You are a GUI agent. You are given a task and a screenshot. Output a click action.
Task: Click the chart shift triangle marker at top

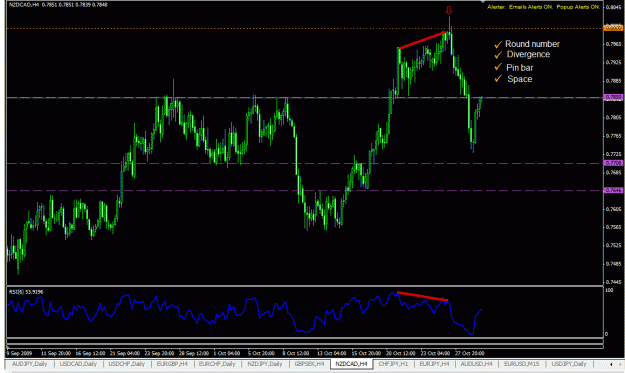coord(483,2)
